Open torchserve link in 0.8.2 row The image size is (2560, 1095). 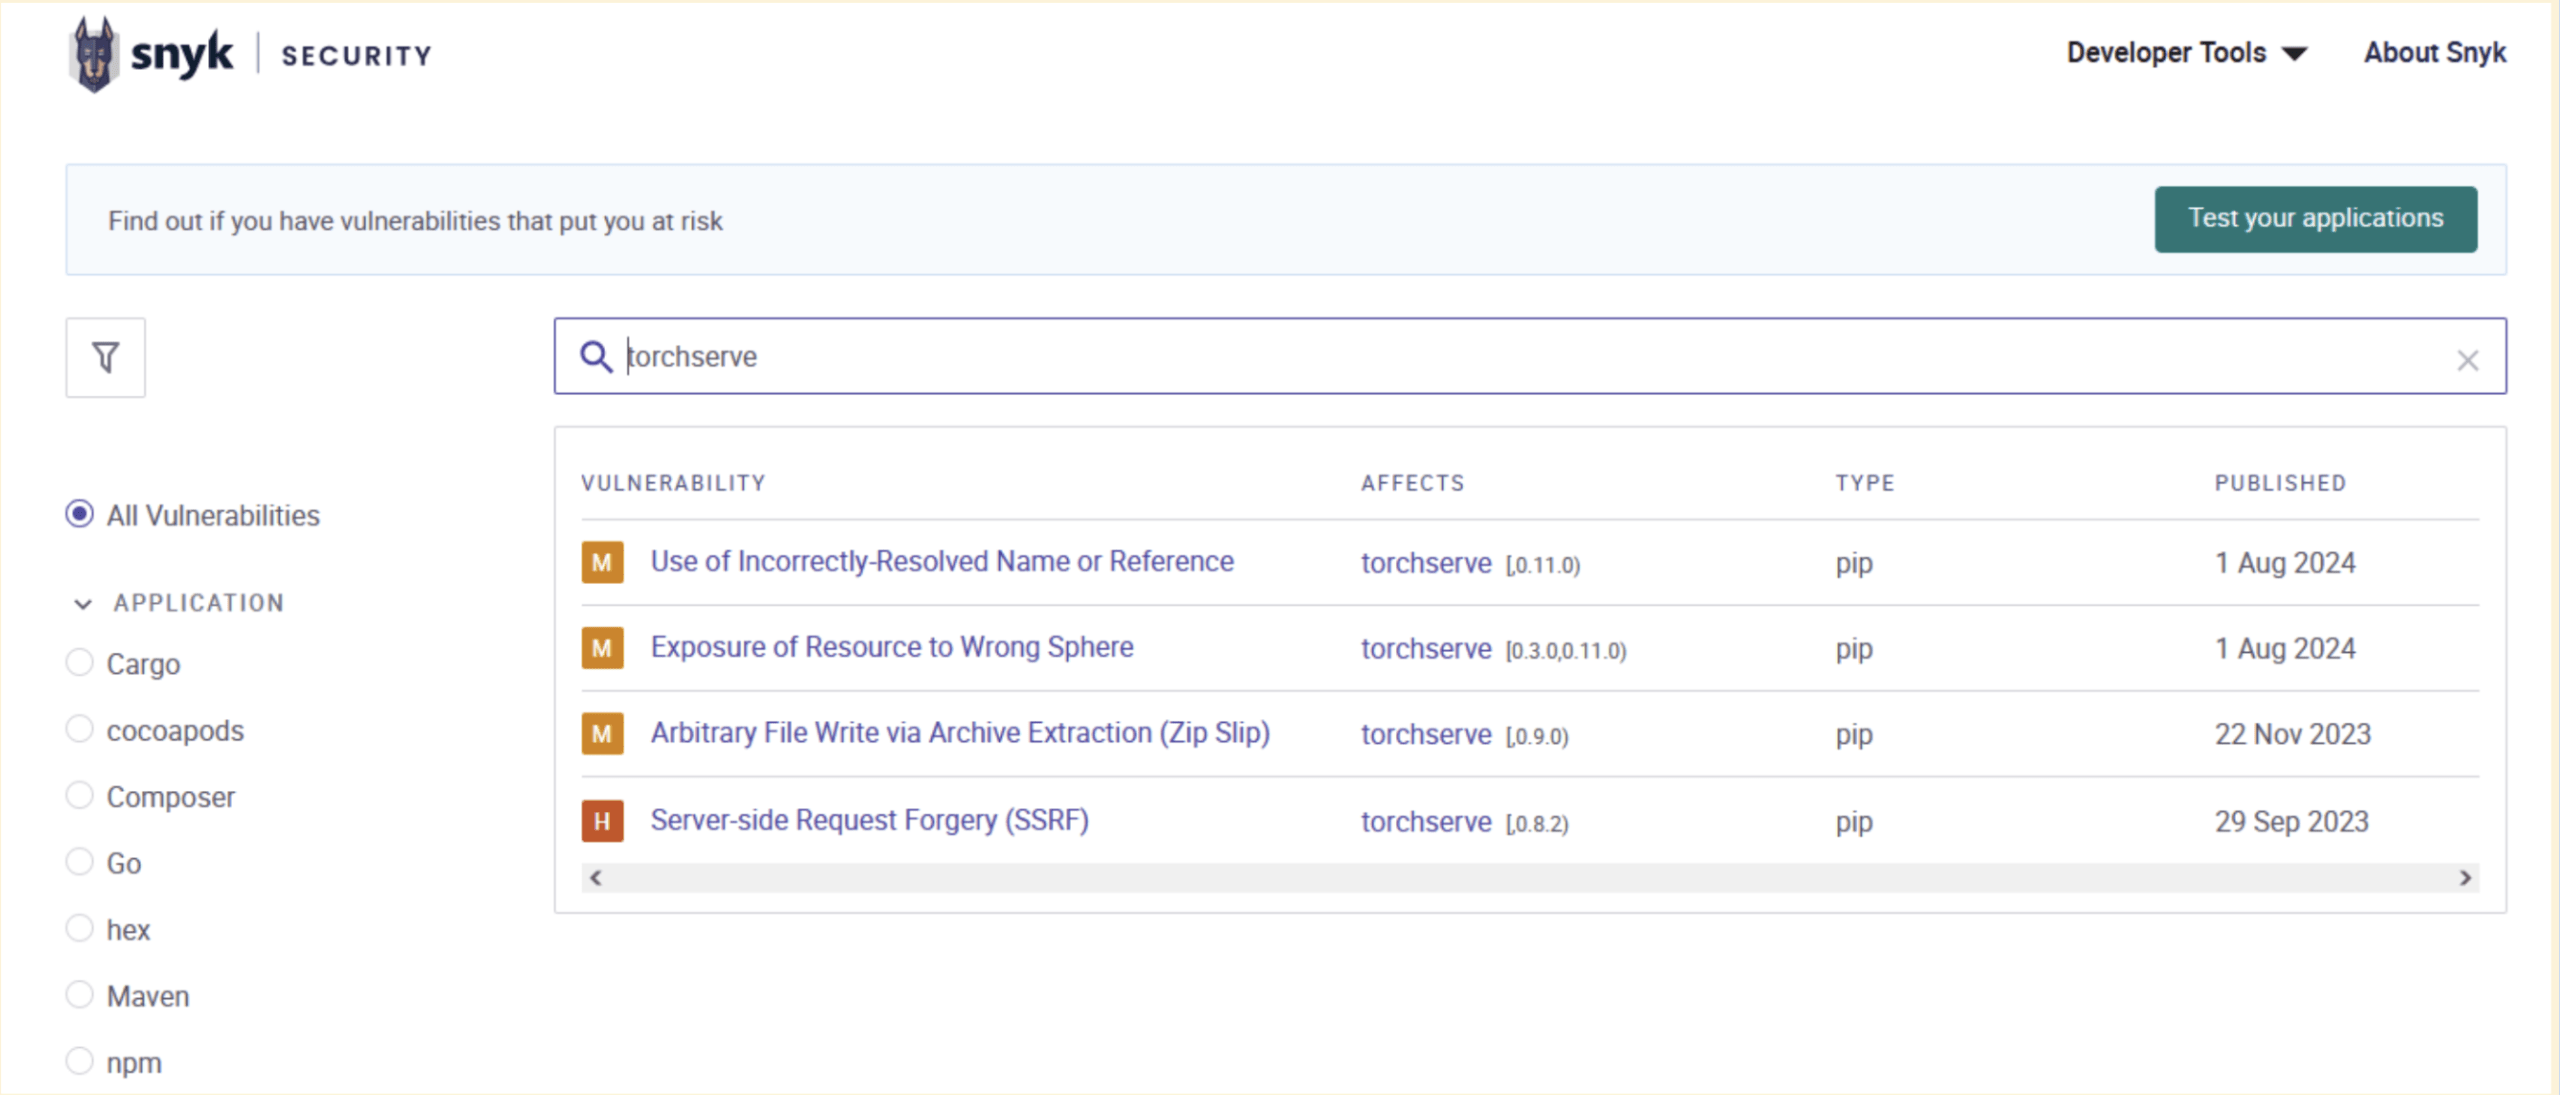coord(1426,823)
